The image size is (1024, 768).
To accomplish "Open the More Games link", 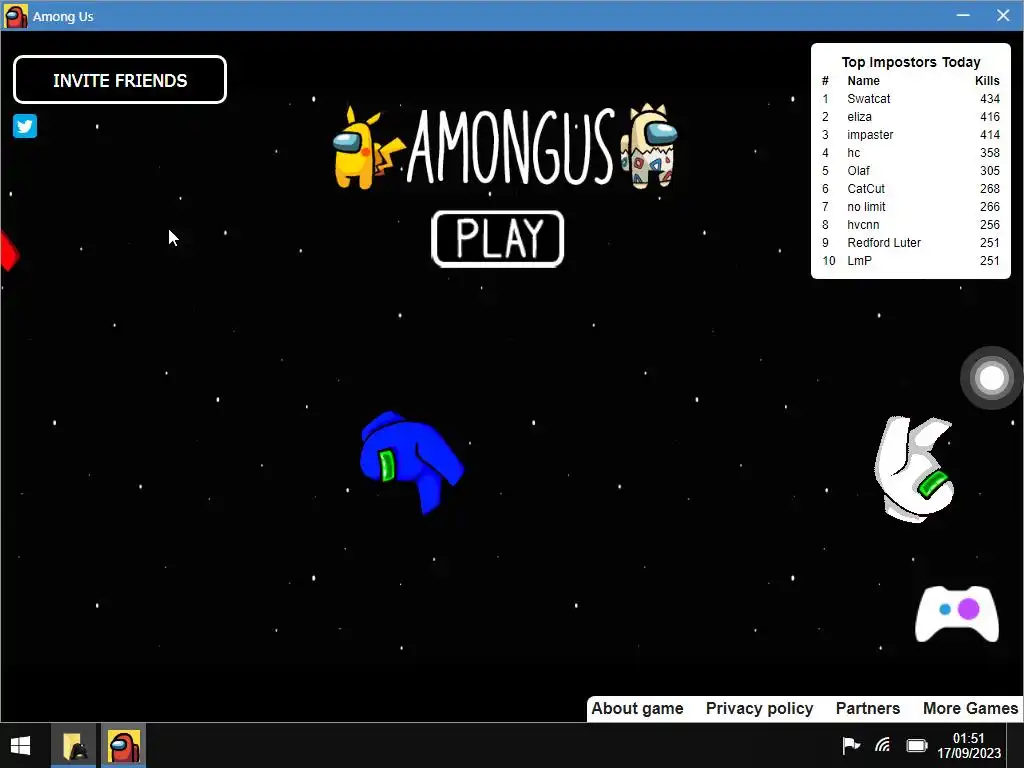I will pyautogui.click(x=970, y=709).
